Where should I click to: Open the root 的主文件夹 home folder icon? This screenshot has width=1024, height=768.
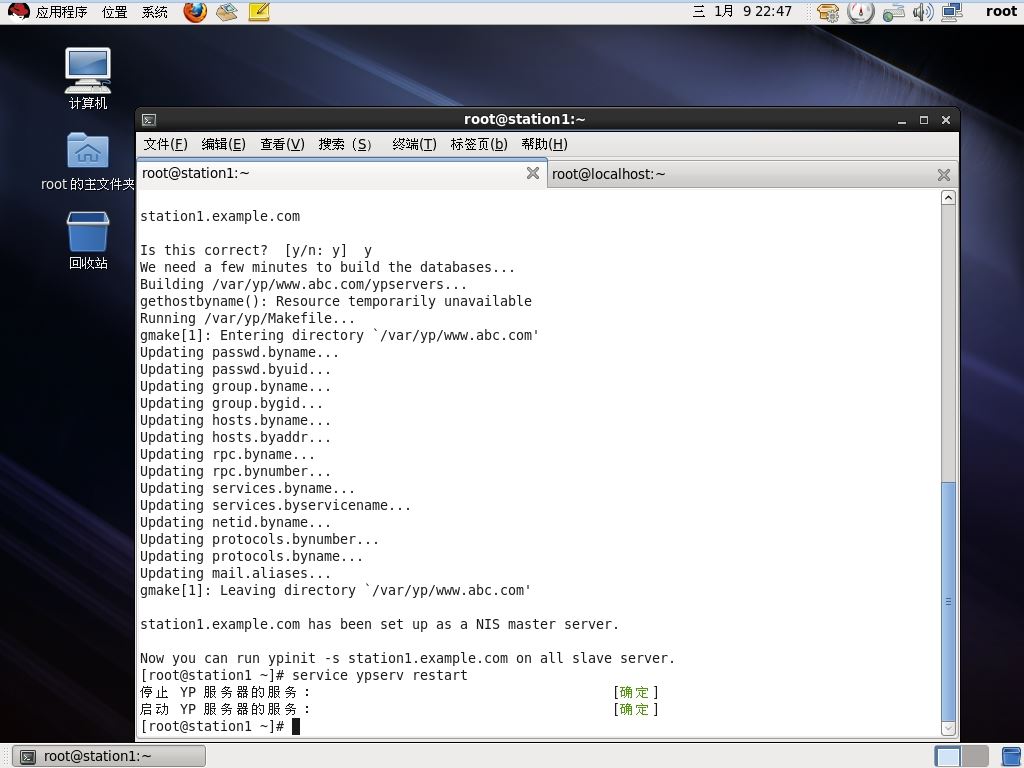[x=88, y=161]
